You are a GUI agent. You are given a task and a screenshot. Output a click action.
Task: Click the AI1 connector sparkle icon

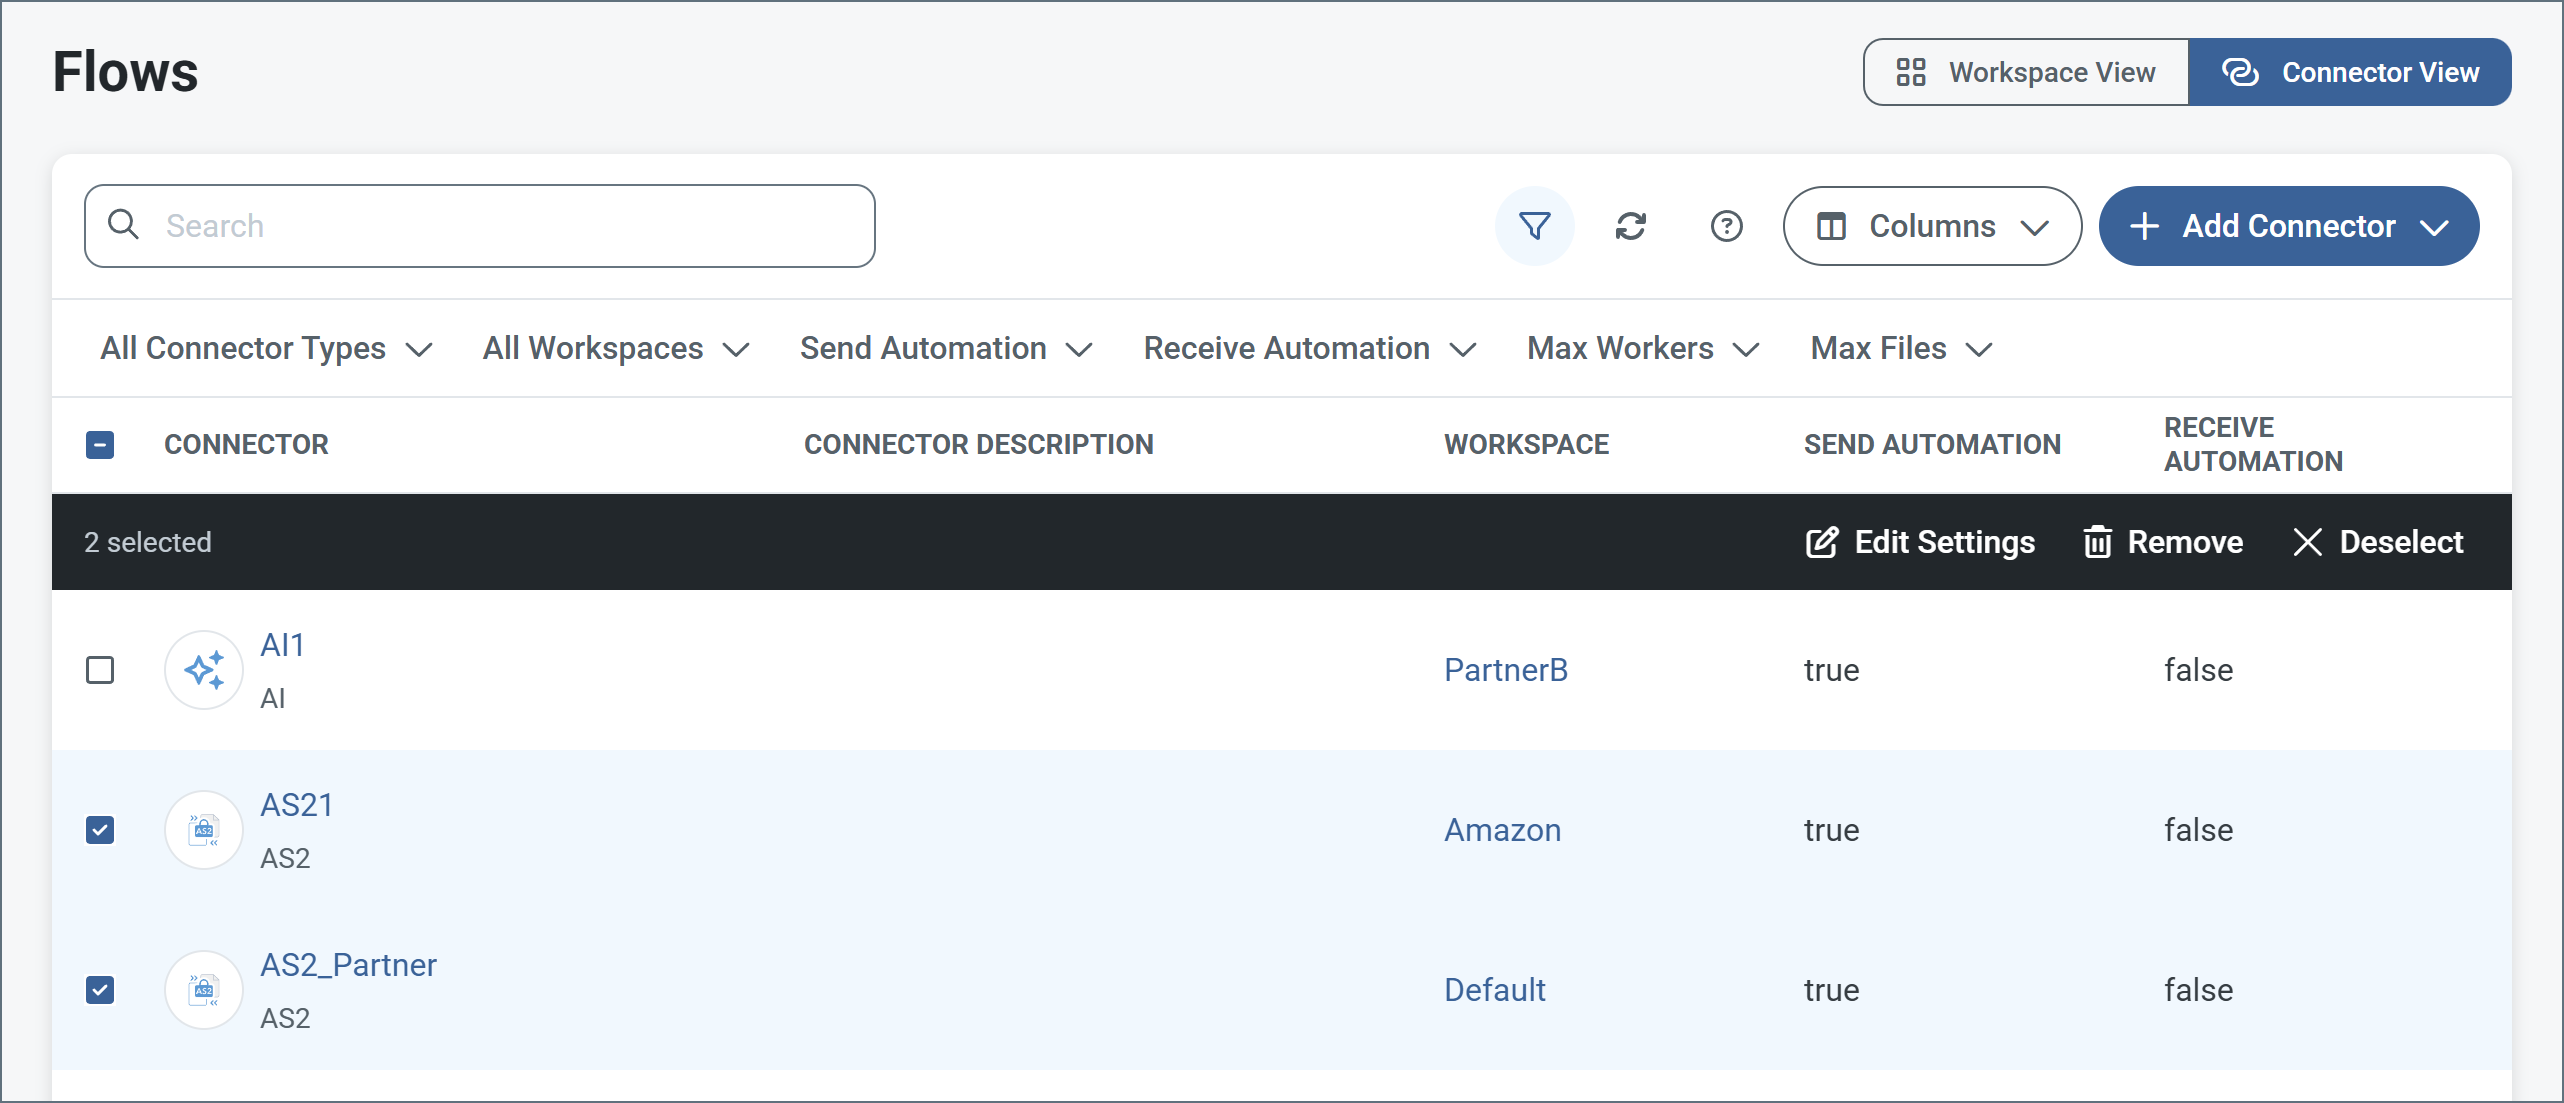[204, 670]
